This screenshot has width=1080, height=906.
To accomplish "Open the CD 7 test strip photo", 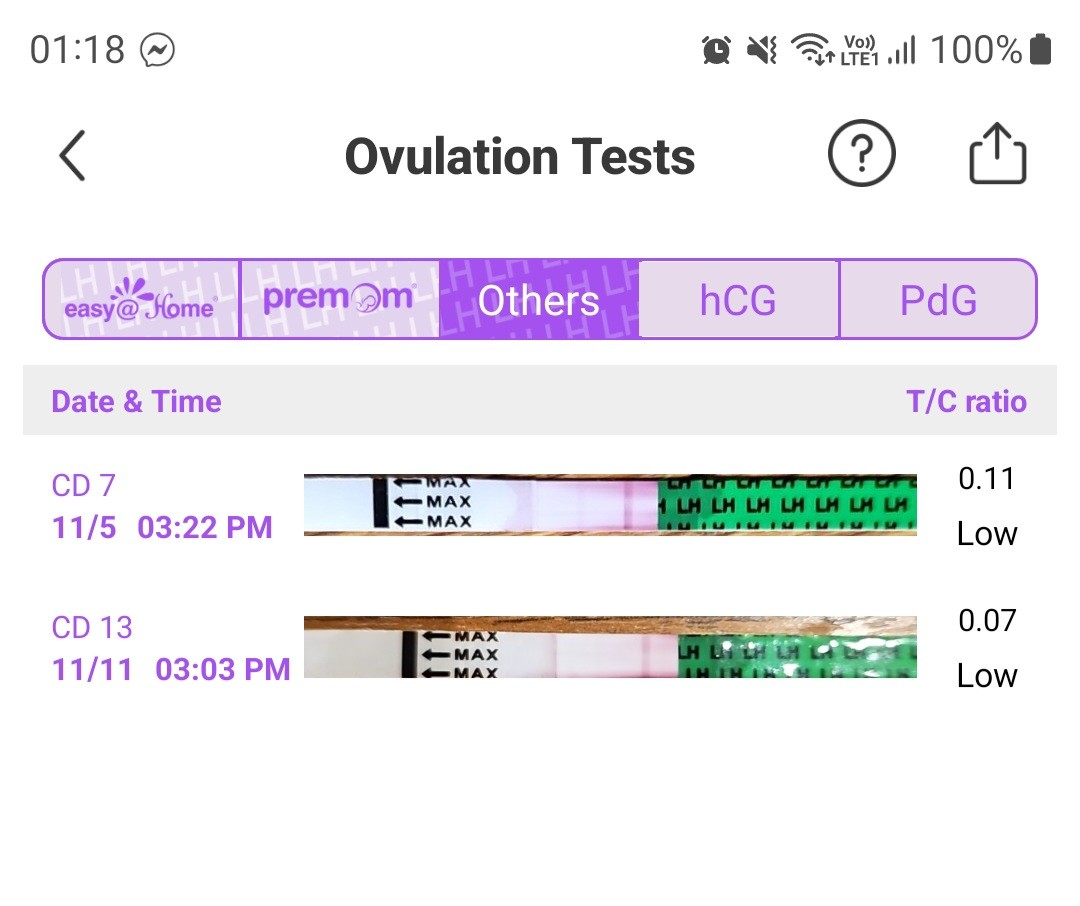I will point(610,505).
